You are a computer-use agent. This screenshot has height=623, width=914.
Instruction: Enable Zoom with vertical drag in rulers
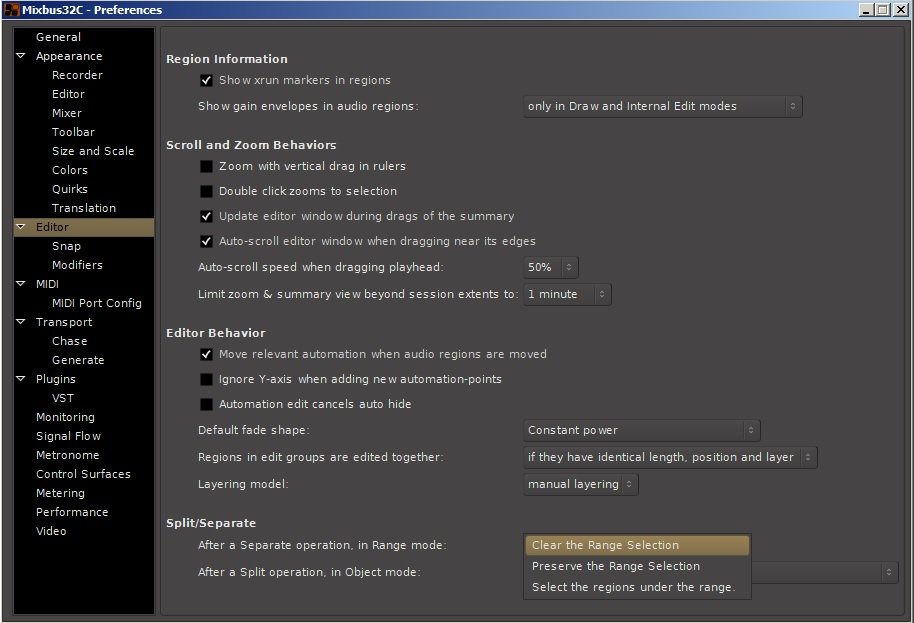pyautogui.click(x=206, y=166)
